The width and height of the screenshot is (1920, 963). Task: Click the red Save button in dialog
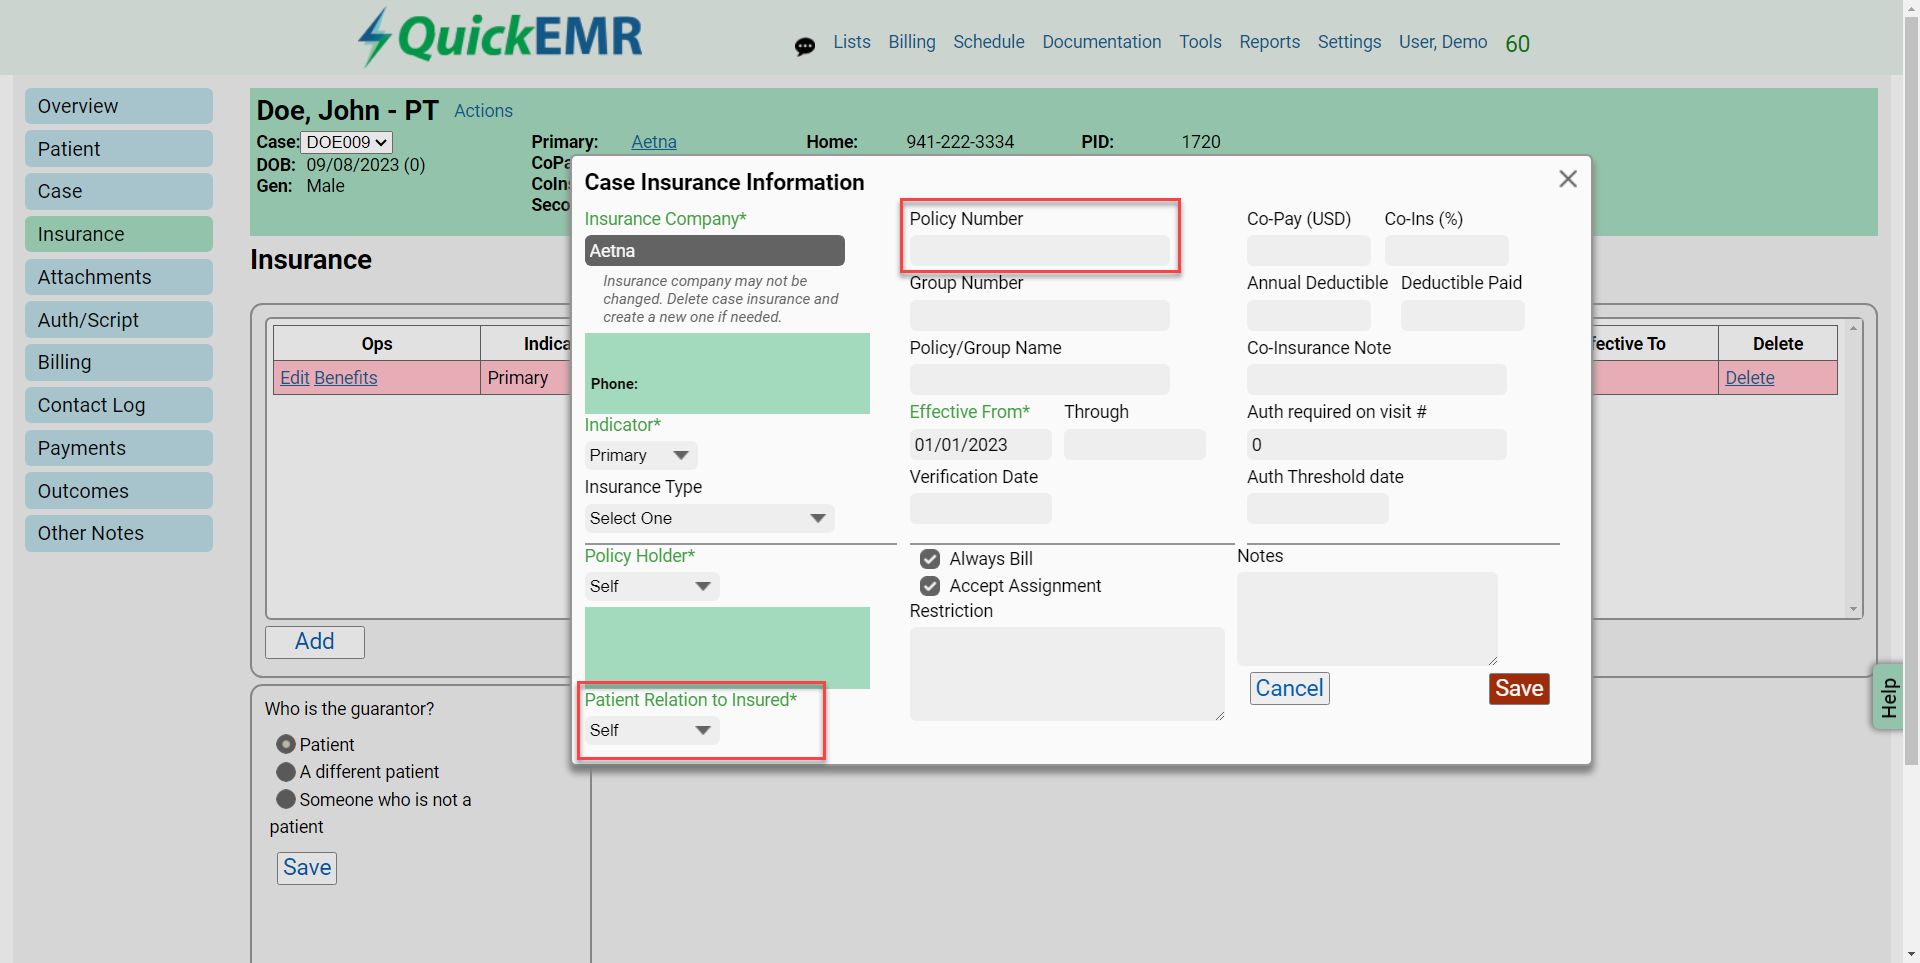(x=1519, y=688)
